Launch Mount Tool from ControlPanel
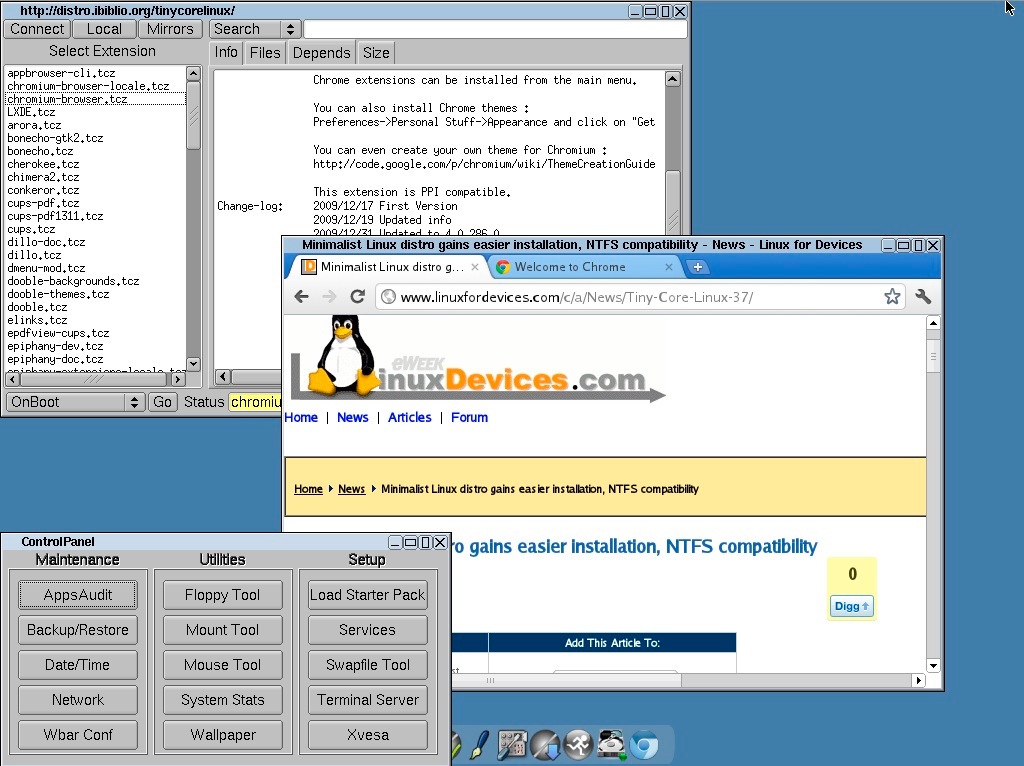Viewport: 1024px width, 766px height. coord(223,630)
